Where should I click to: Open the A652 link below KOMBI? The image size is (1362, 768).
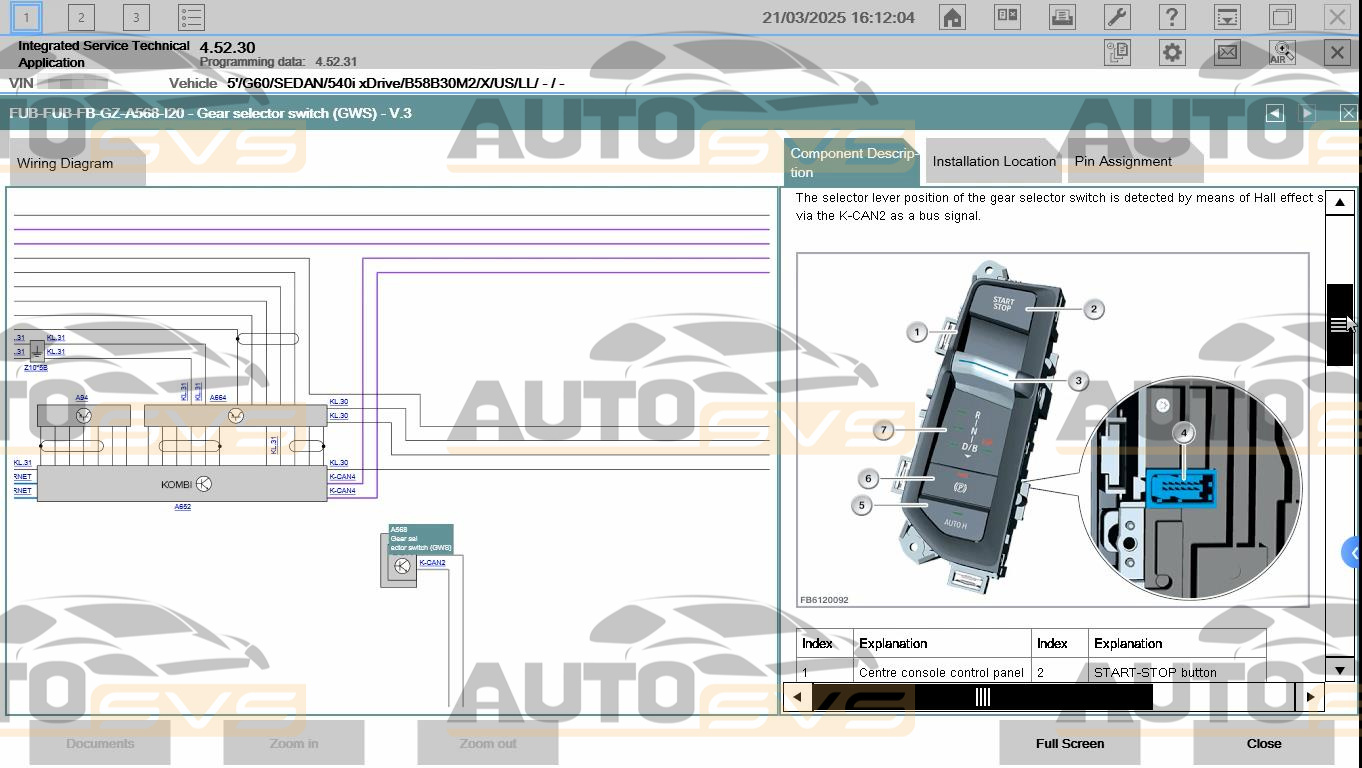click(x=182, y=507)
